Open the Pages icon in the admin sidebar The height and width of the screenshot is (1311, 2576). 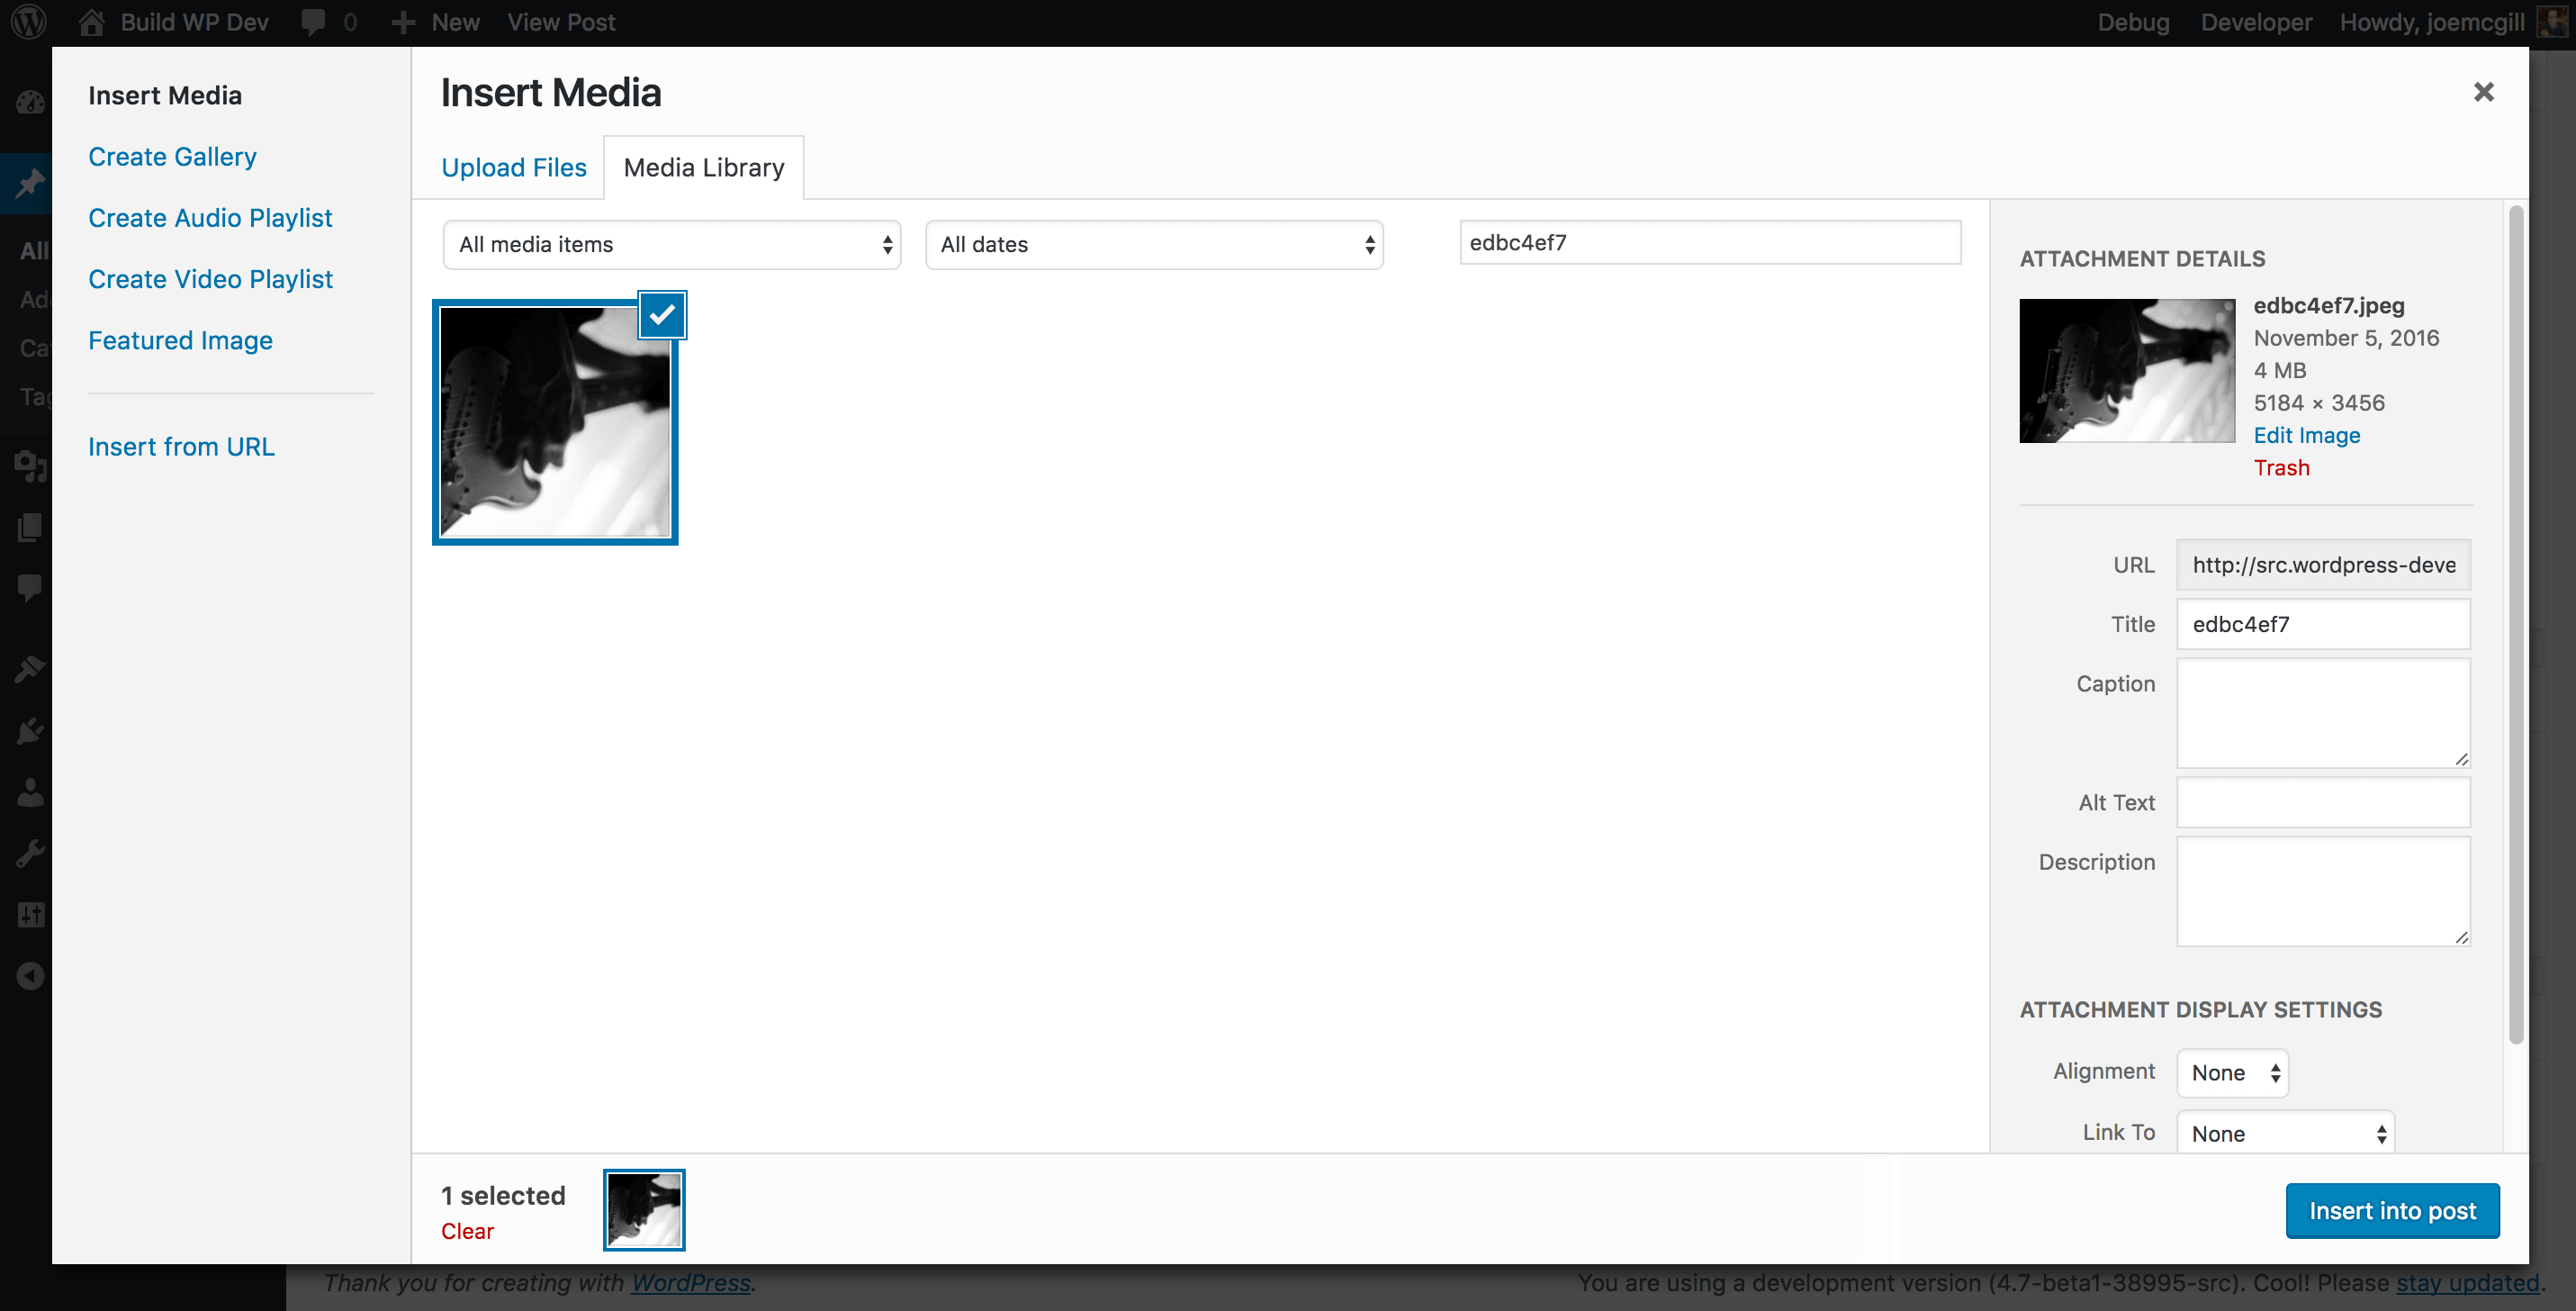(30, 527)
